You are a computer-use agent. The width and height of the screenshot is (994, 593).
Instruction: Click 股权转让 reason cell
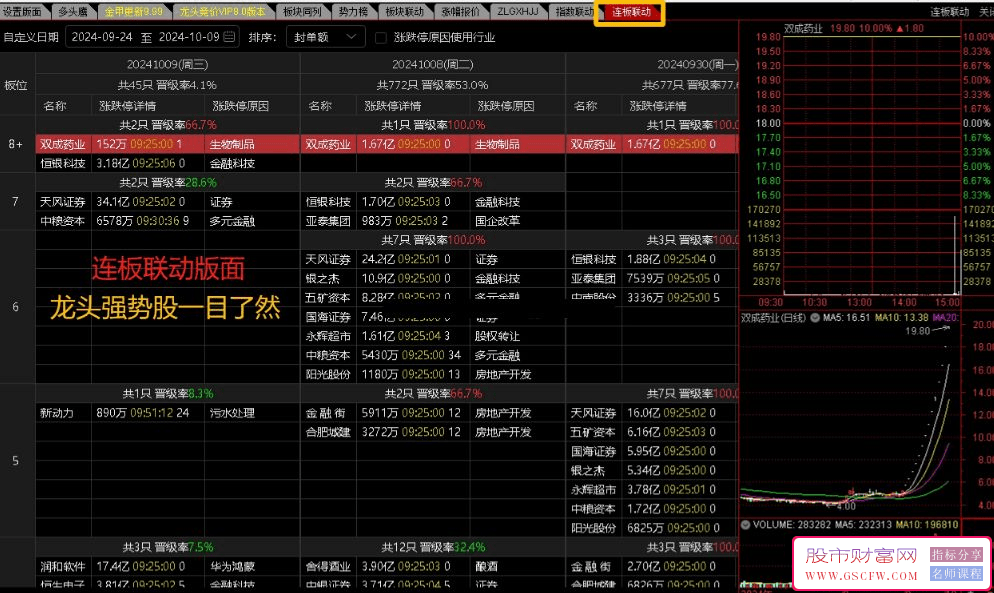click(498, 336)
